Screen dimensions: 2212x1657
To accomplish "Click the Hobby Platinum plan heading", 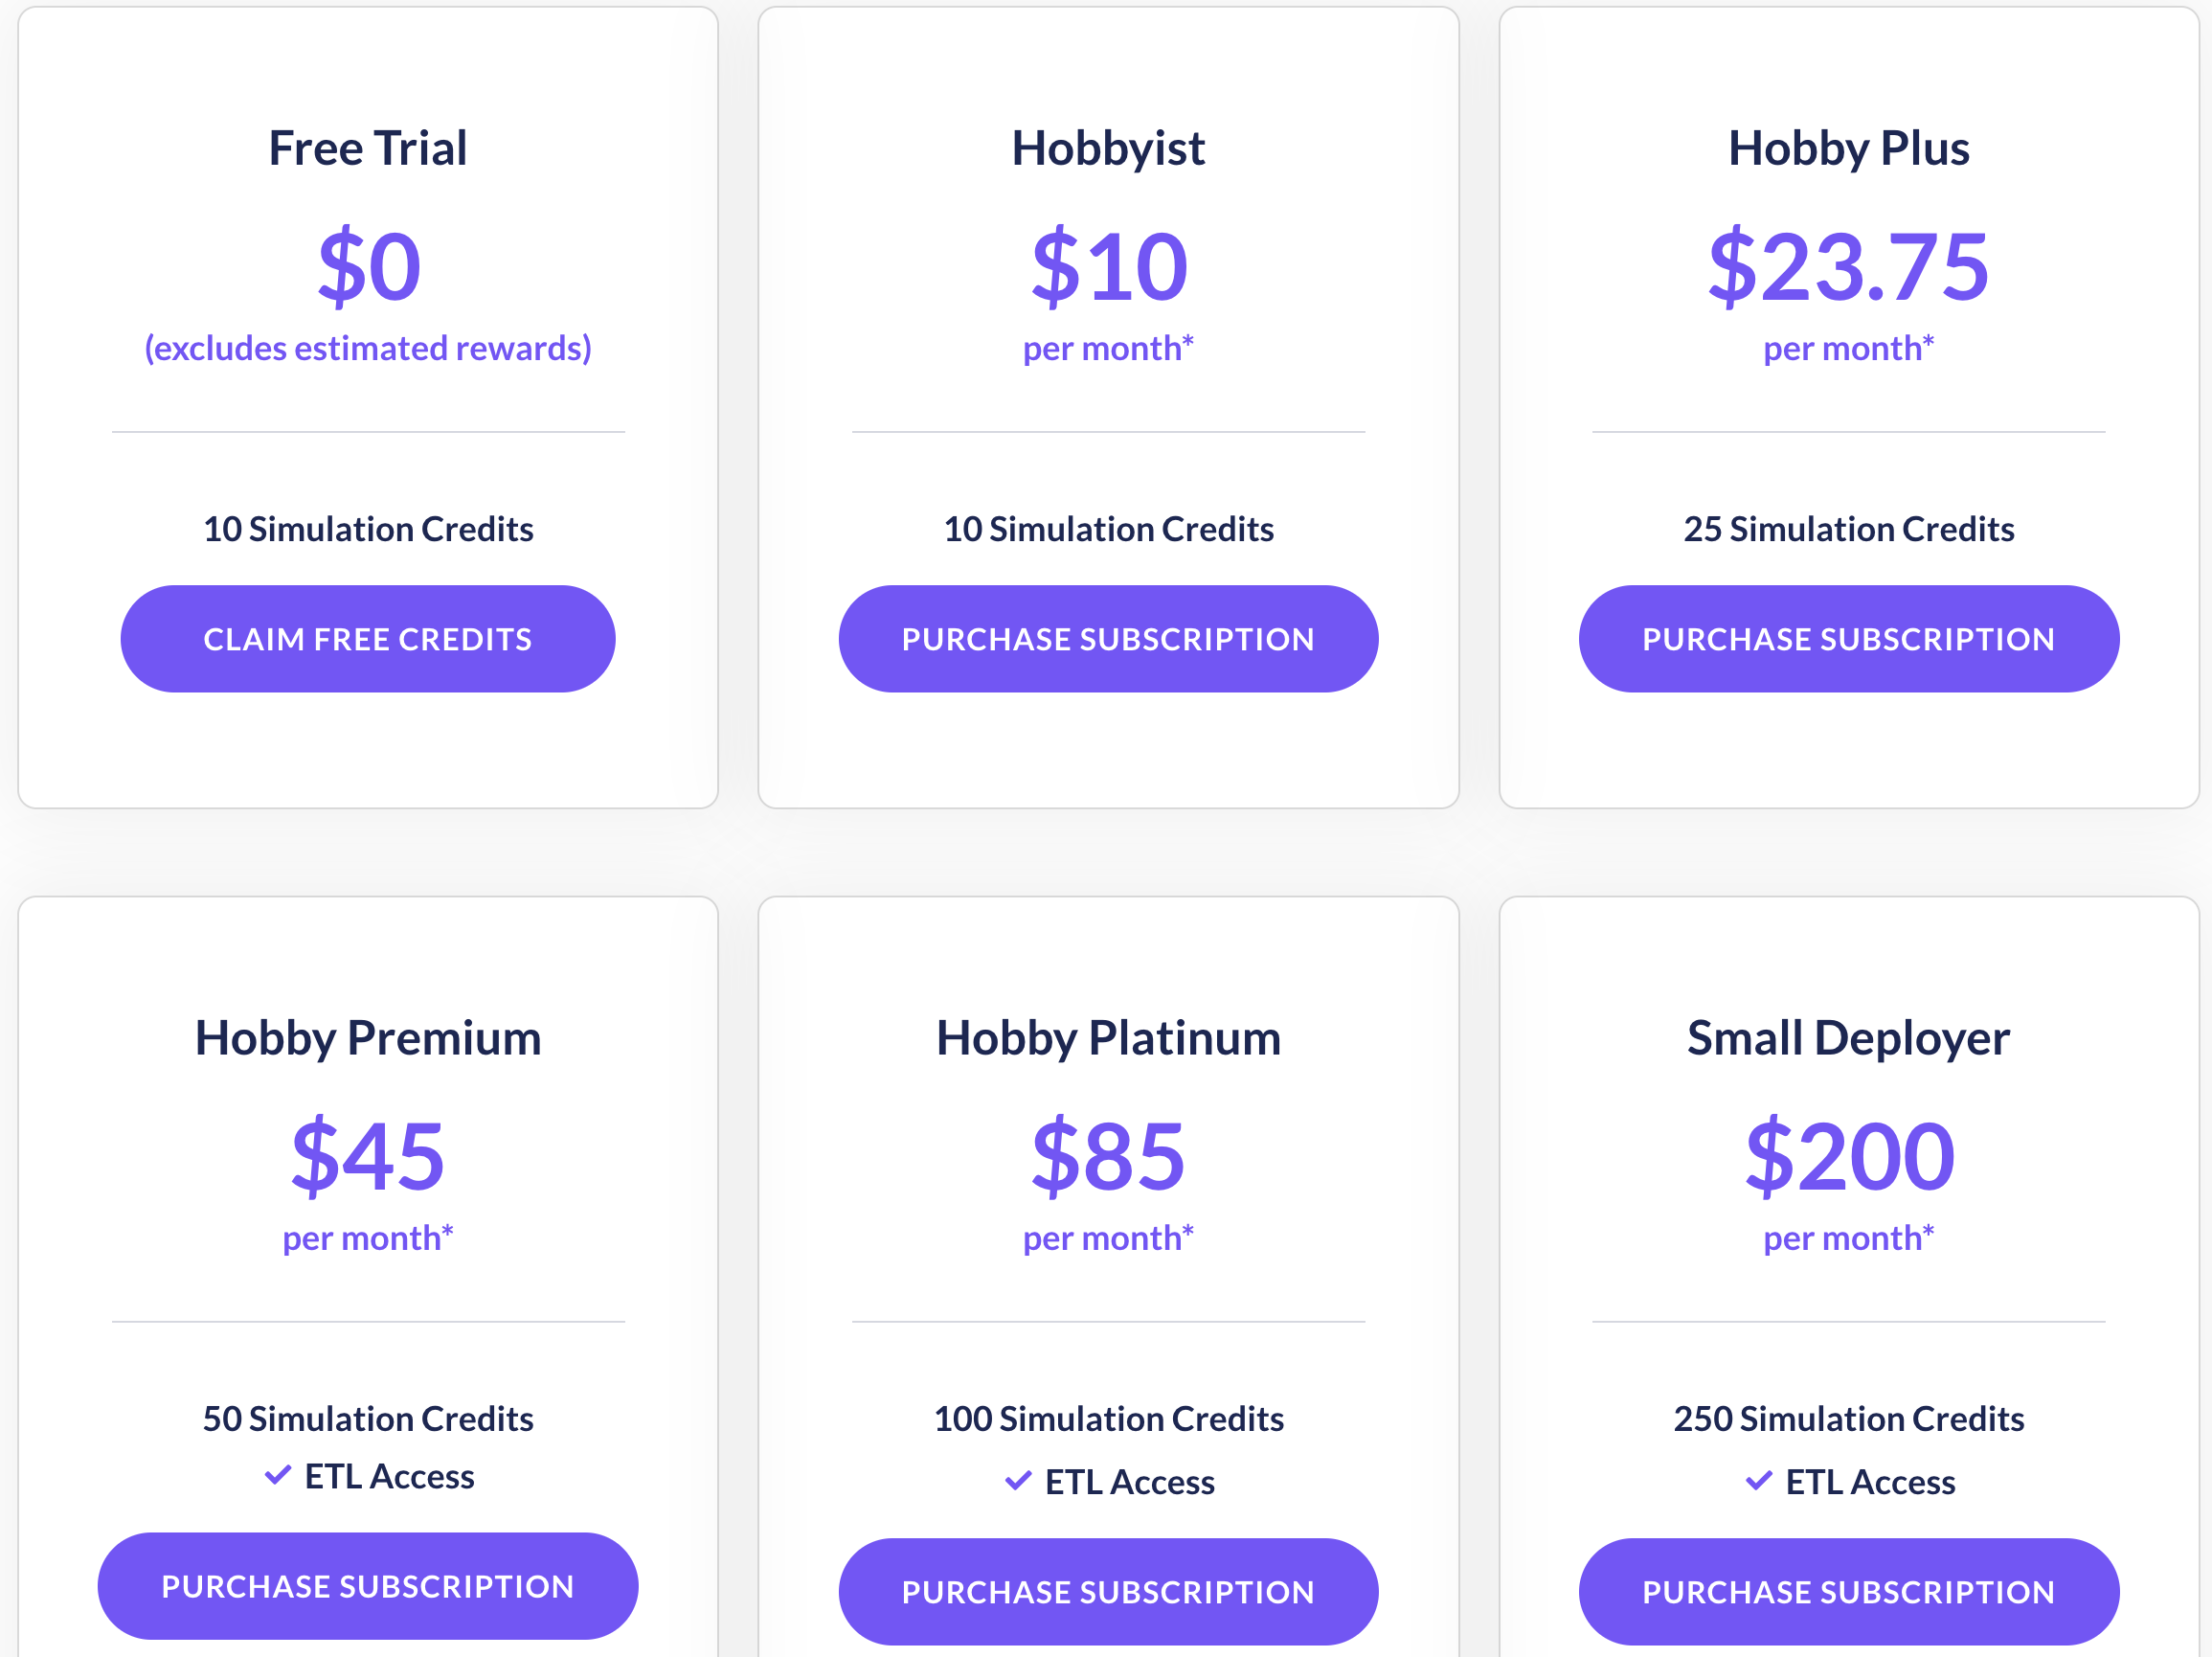I will pos(1108,1038).
